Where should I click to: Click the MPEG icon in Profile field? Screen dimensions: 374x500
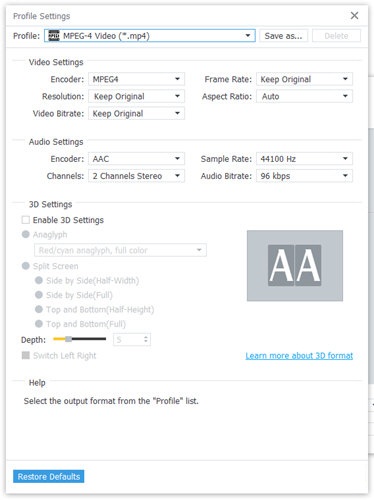click(x=54, y=35)
